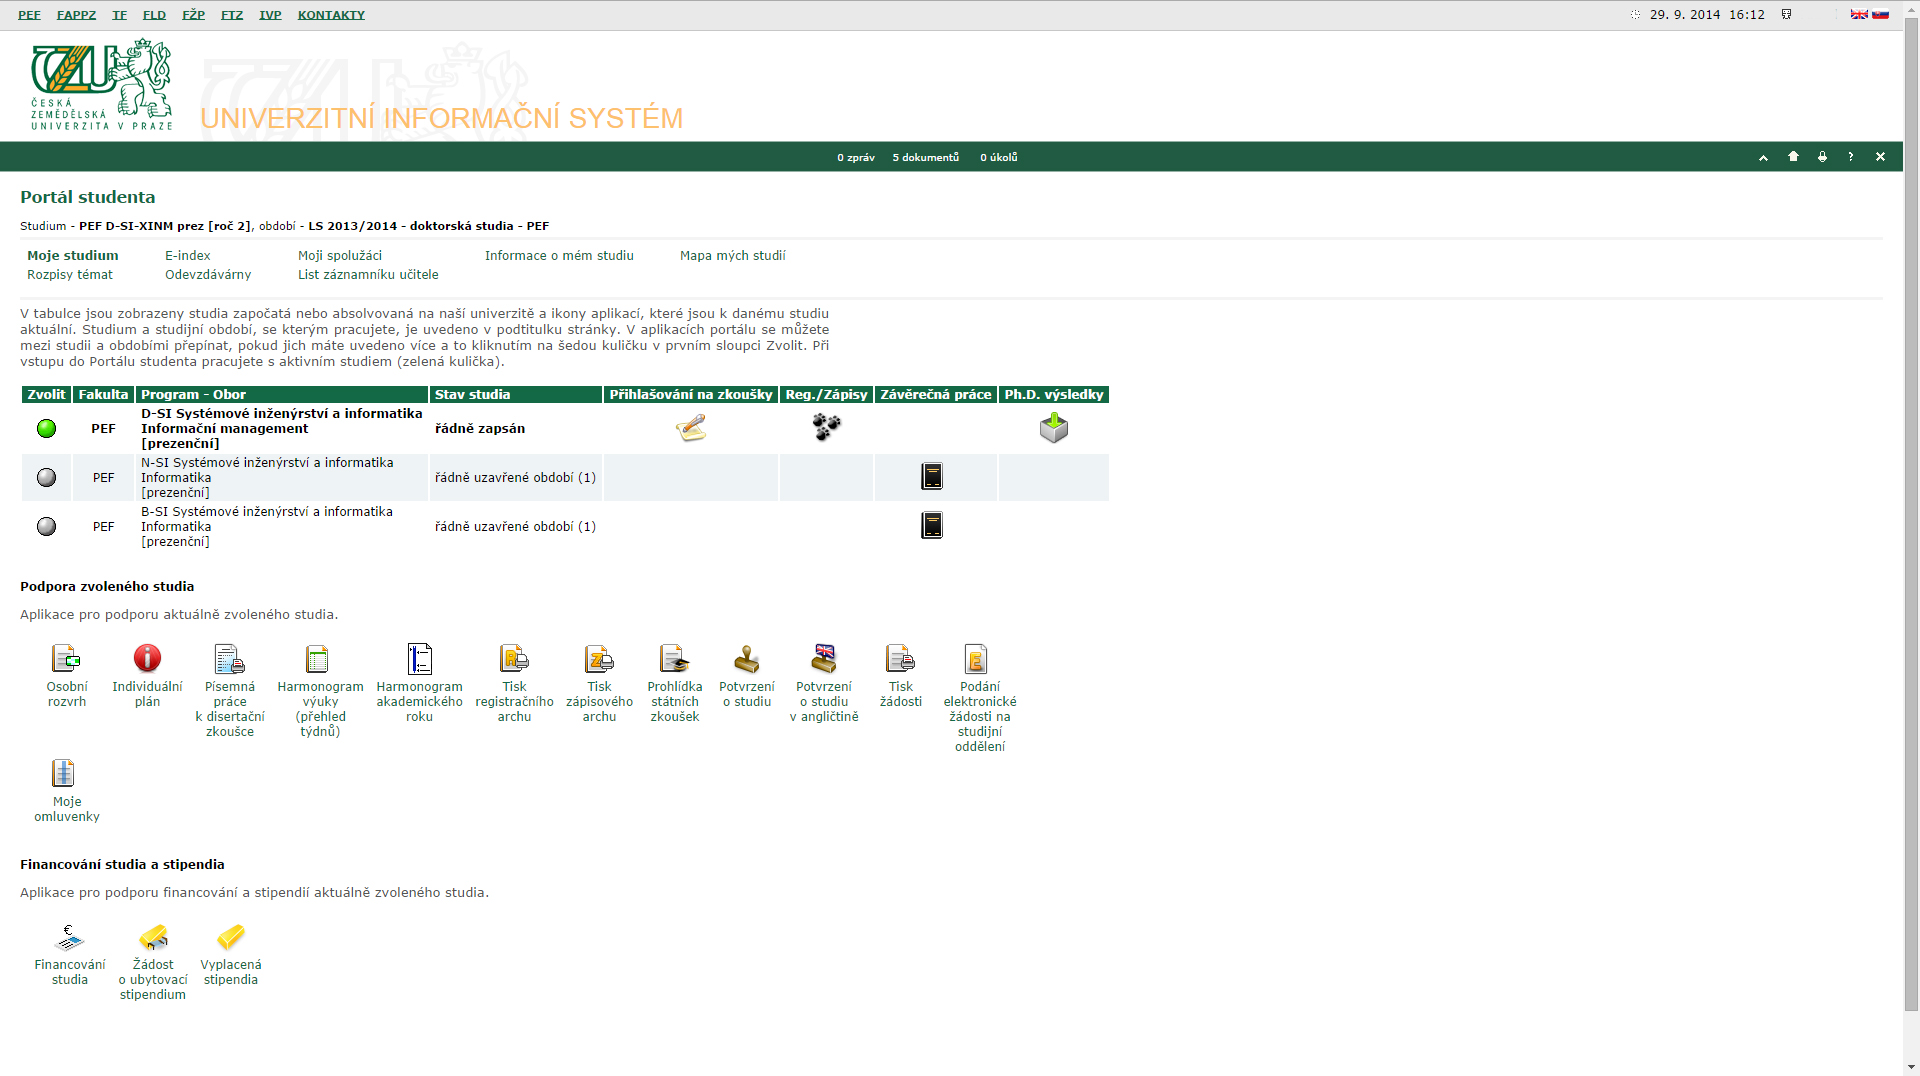Image resolution: width=1920 pixels, height=1076 pixels.
Task: Open the E-index menu item
Action: click(x=187, y=256)
